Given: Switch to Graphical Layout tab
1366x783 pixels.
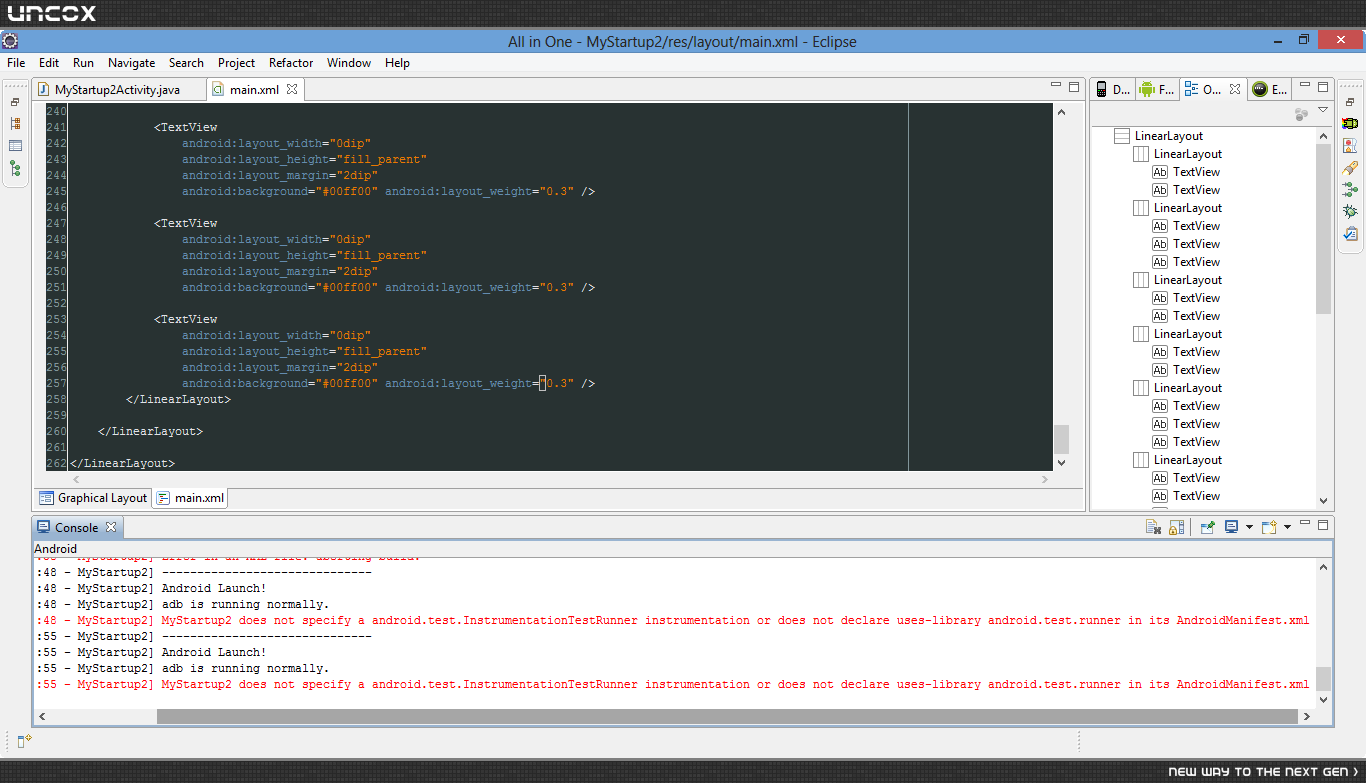Looking at the screenshot, I should (x=93, y=498).
